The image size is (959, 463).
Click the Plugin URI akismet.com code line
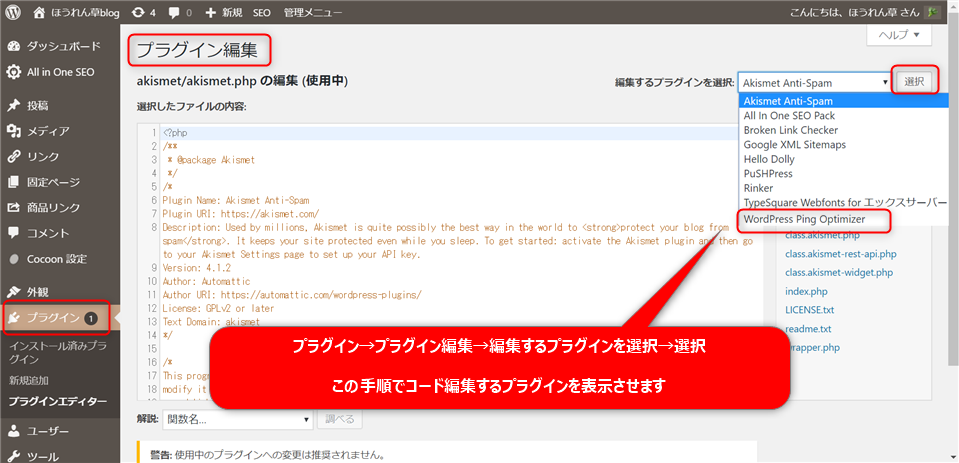pyautogui.click(x=241, y=213)
